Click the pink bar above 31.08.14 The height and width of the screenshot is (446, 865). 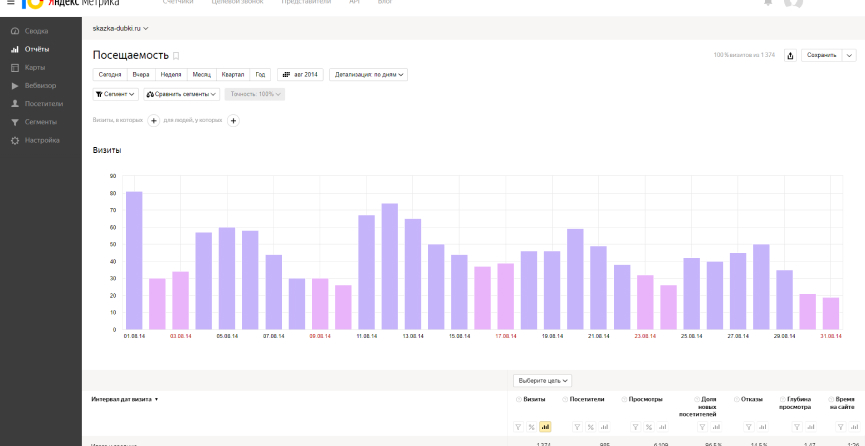(831, 314)
